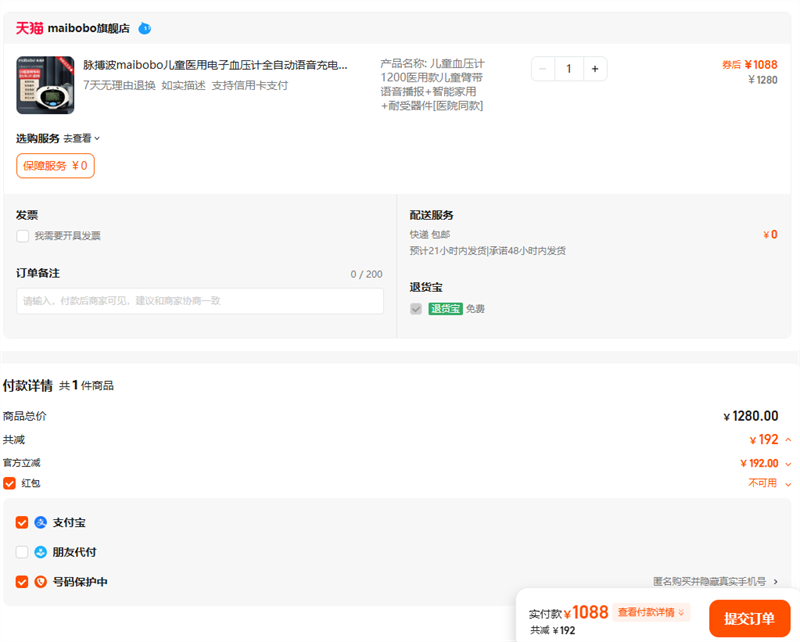Image resolution: width=800 pixels, height=642 pixels.
Task: Submit the order with 提交订单
Action: (x=749, y=619)
